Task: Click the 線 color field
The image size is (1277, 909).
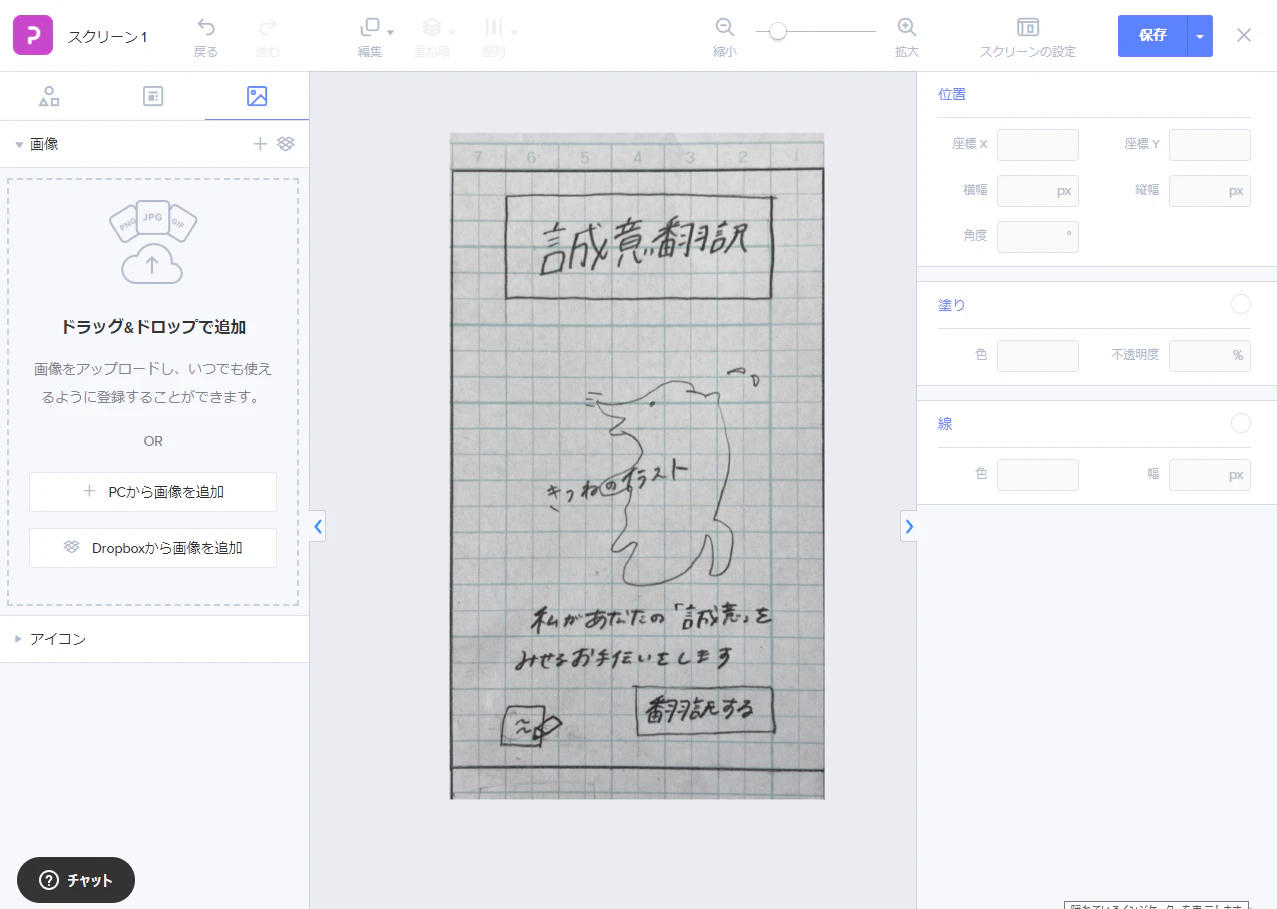Action: click(1038, 475)
